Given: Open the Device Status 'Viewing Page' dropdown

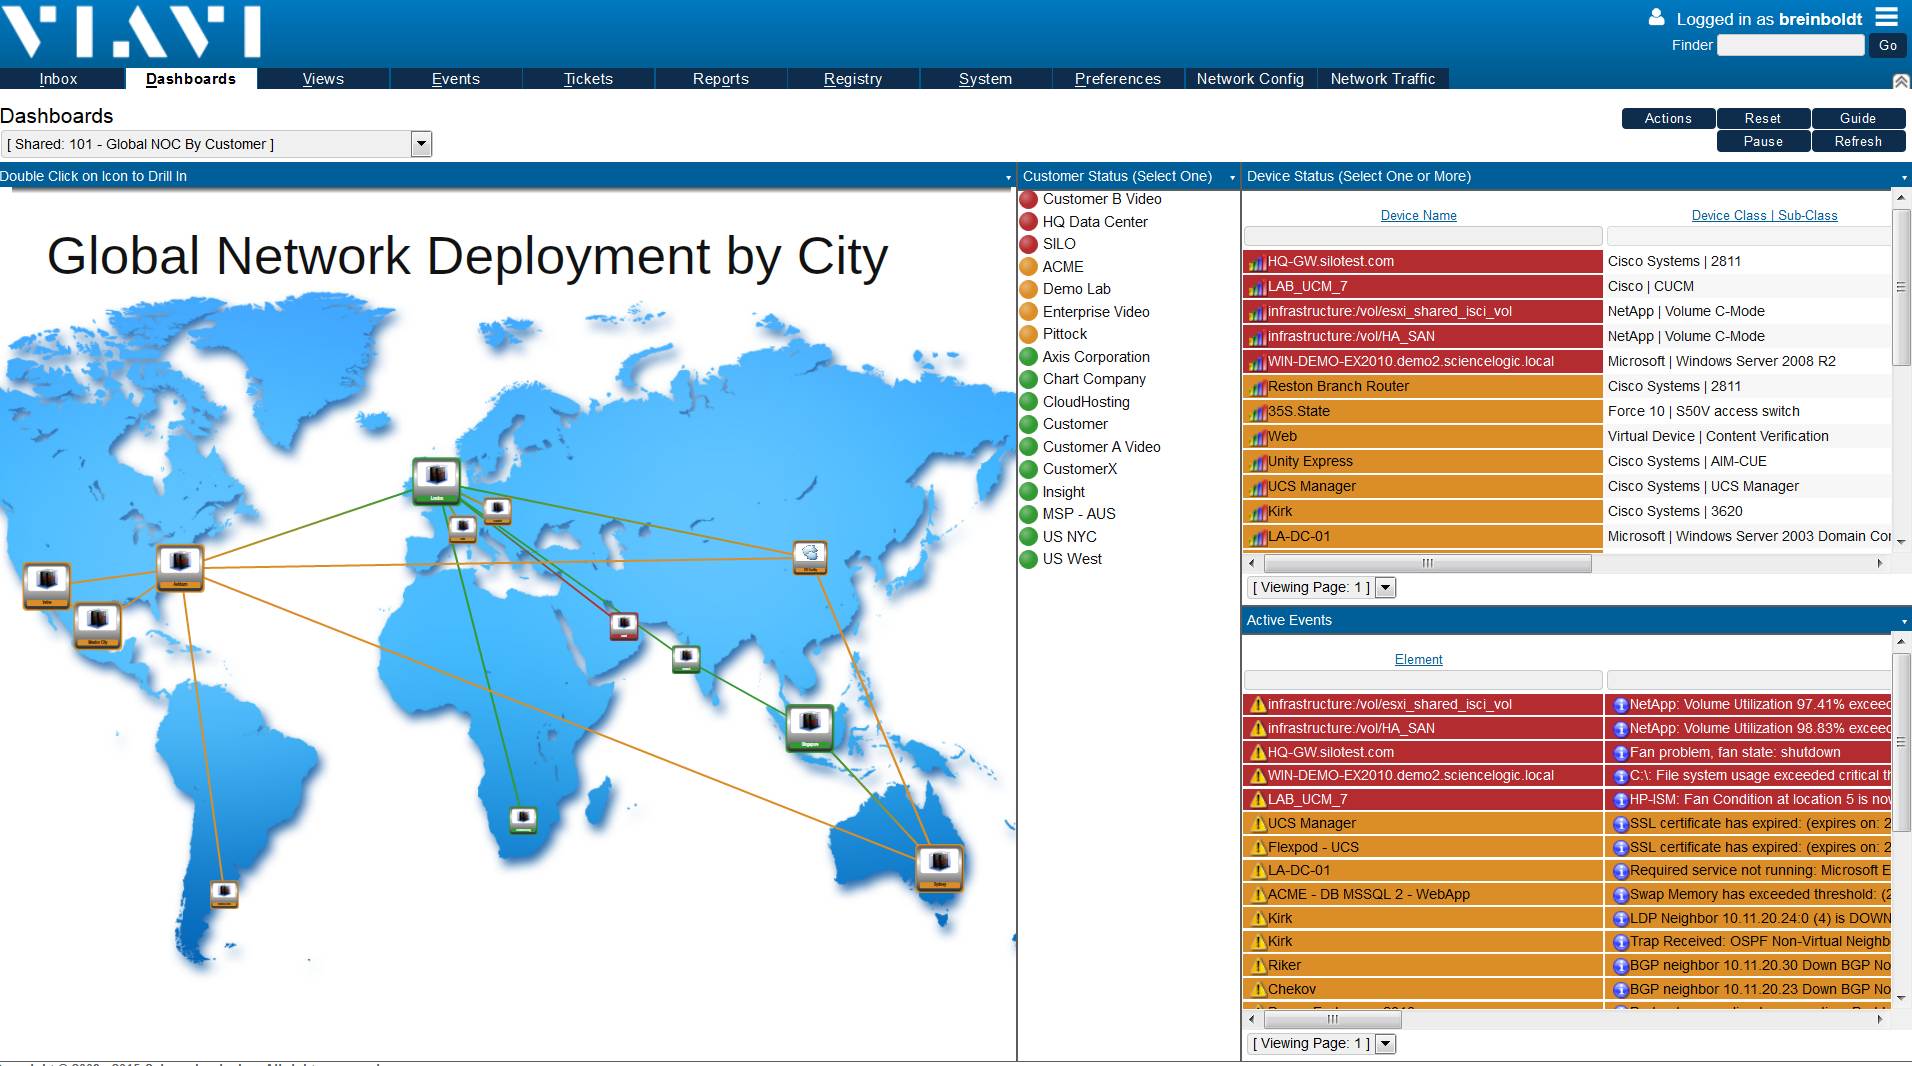Looking at the screenshot, I should (1385, 588).
